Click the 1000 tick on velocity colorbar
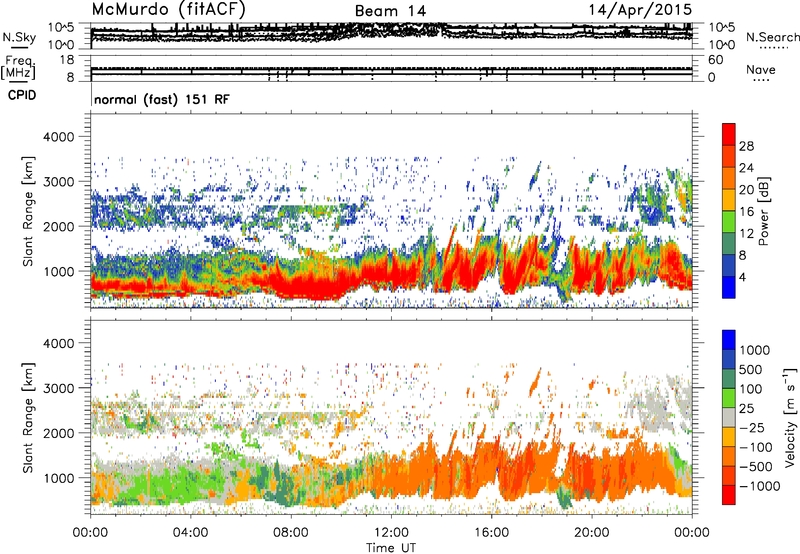 coord(755,350)
